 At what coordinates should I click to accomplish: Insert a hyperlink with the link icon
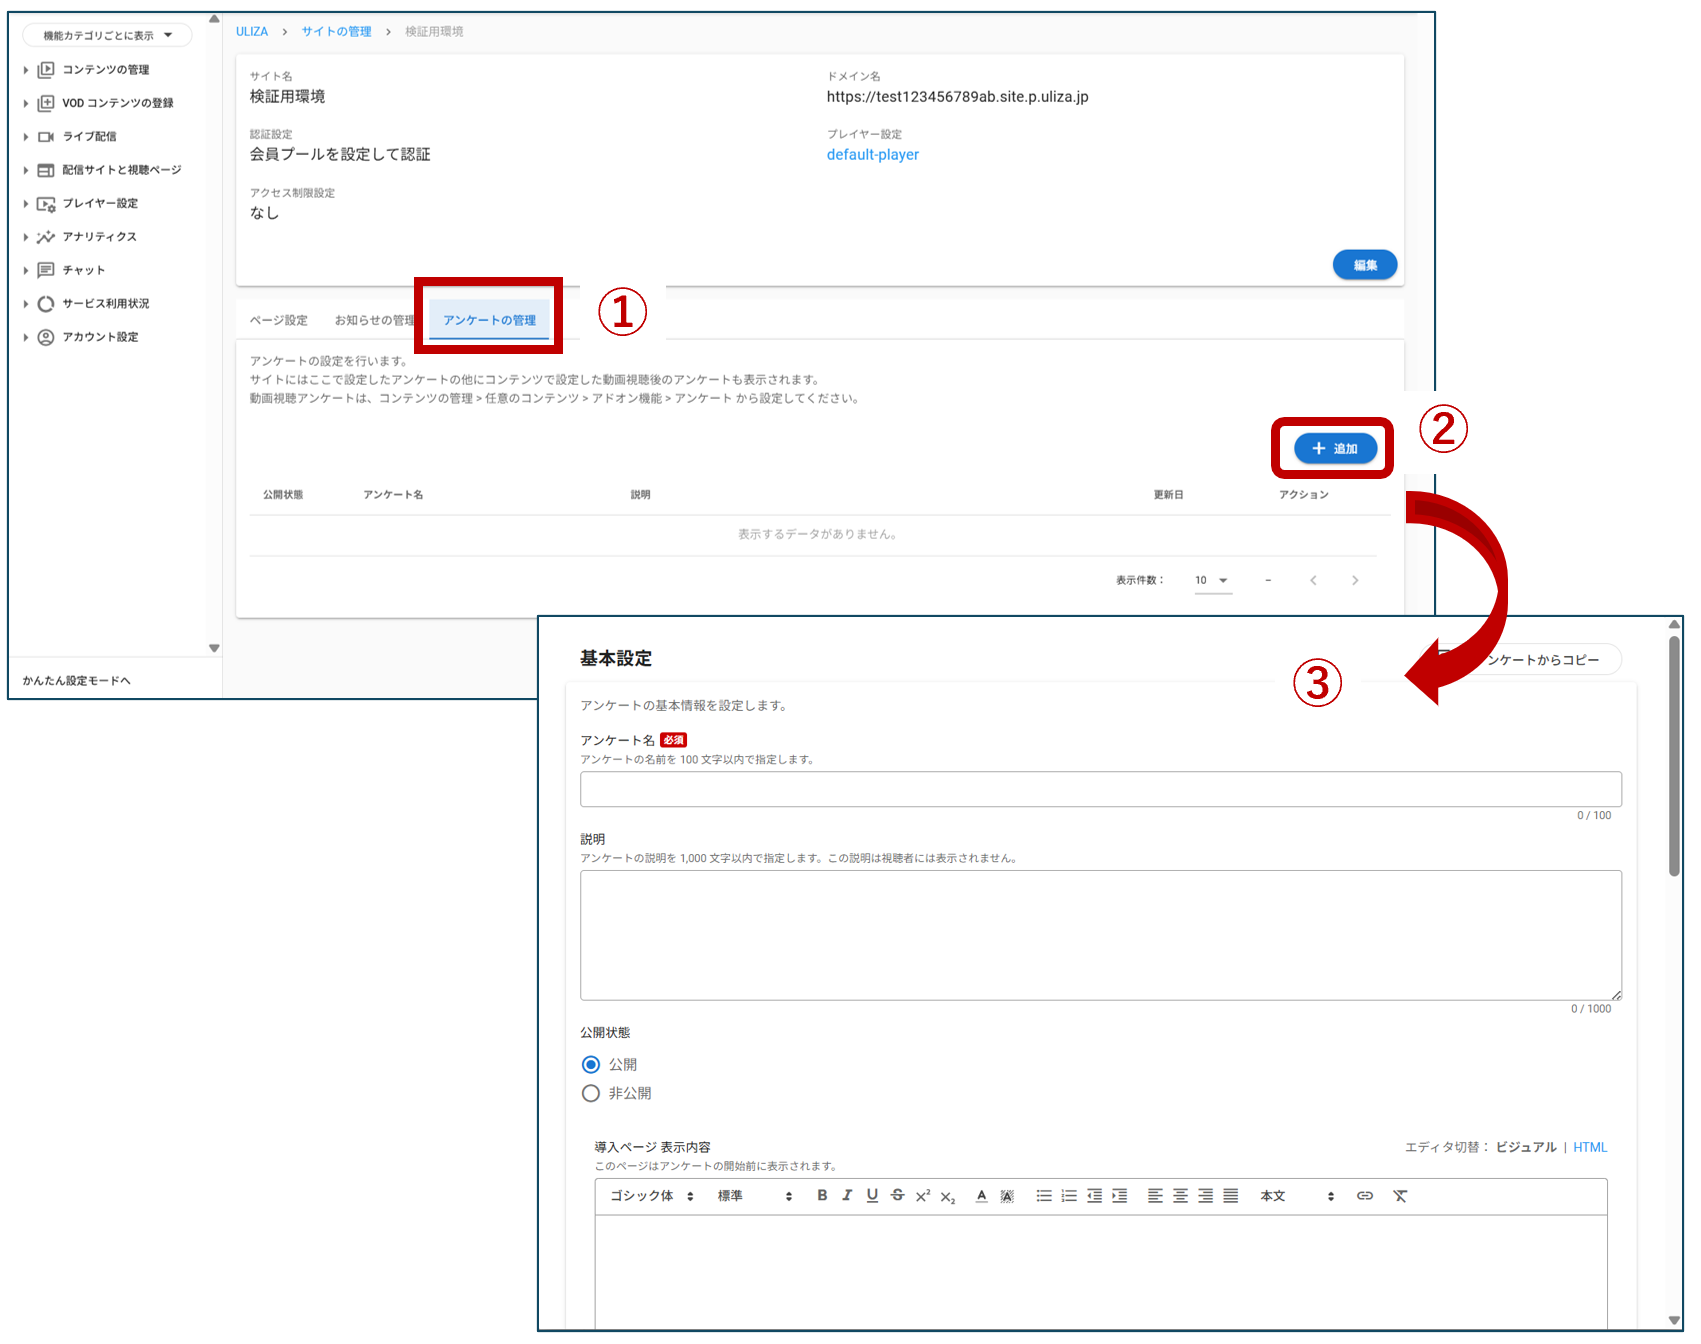(x=1364, y=1196)
